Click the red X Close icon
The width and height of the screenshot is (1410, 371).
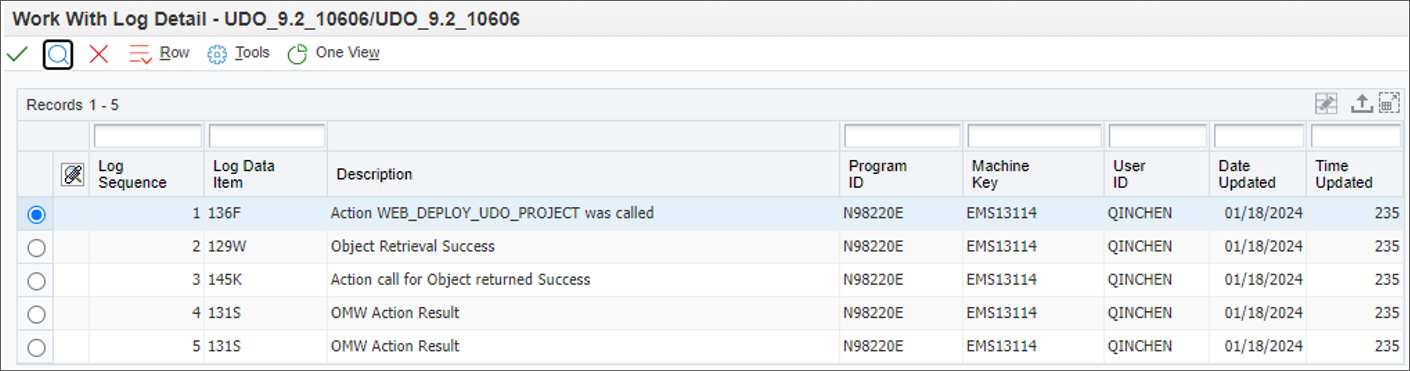pos(99,54)
